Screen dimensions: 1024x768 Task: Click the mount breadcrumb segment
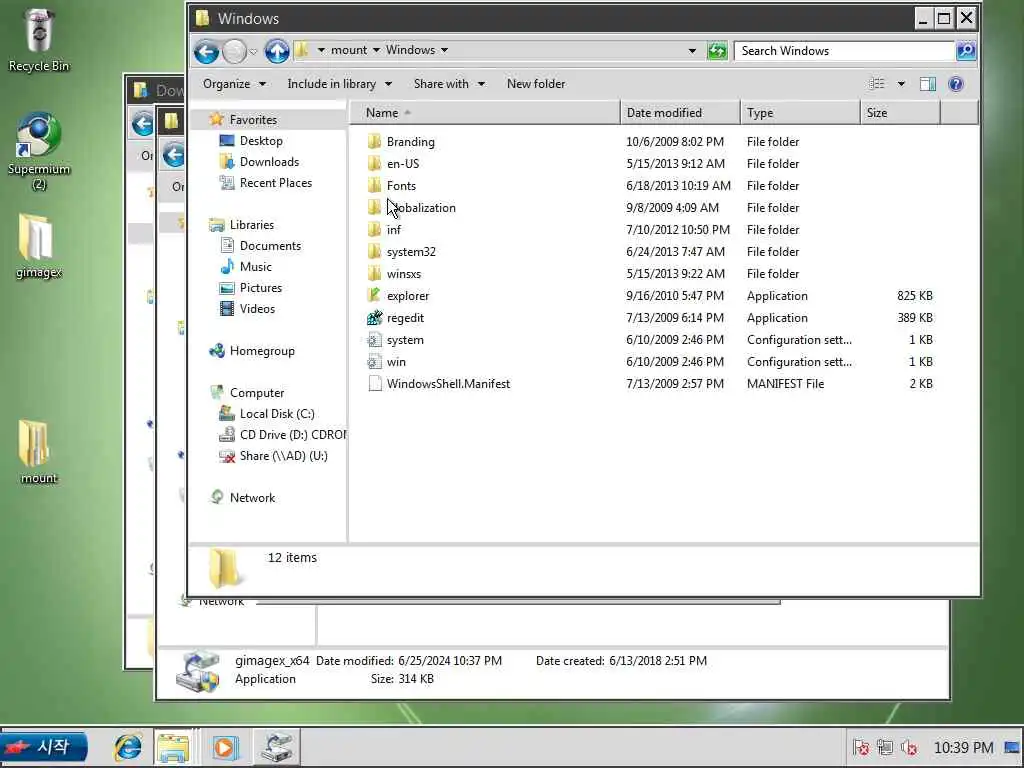point(349,50)
